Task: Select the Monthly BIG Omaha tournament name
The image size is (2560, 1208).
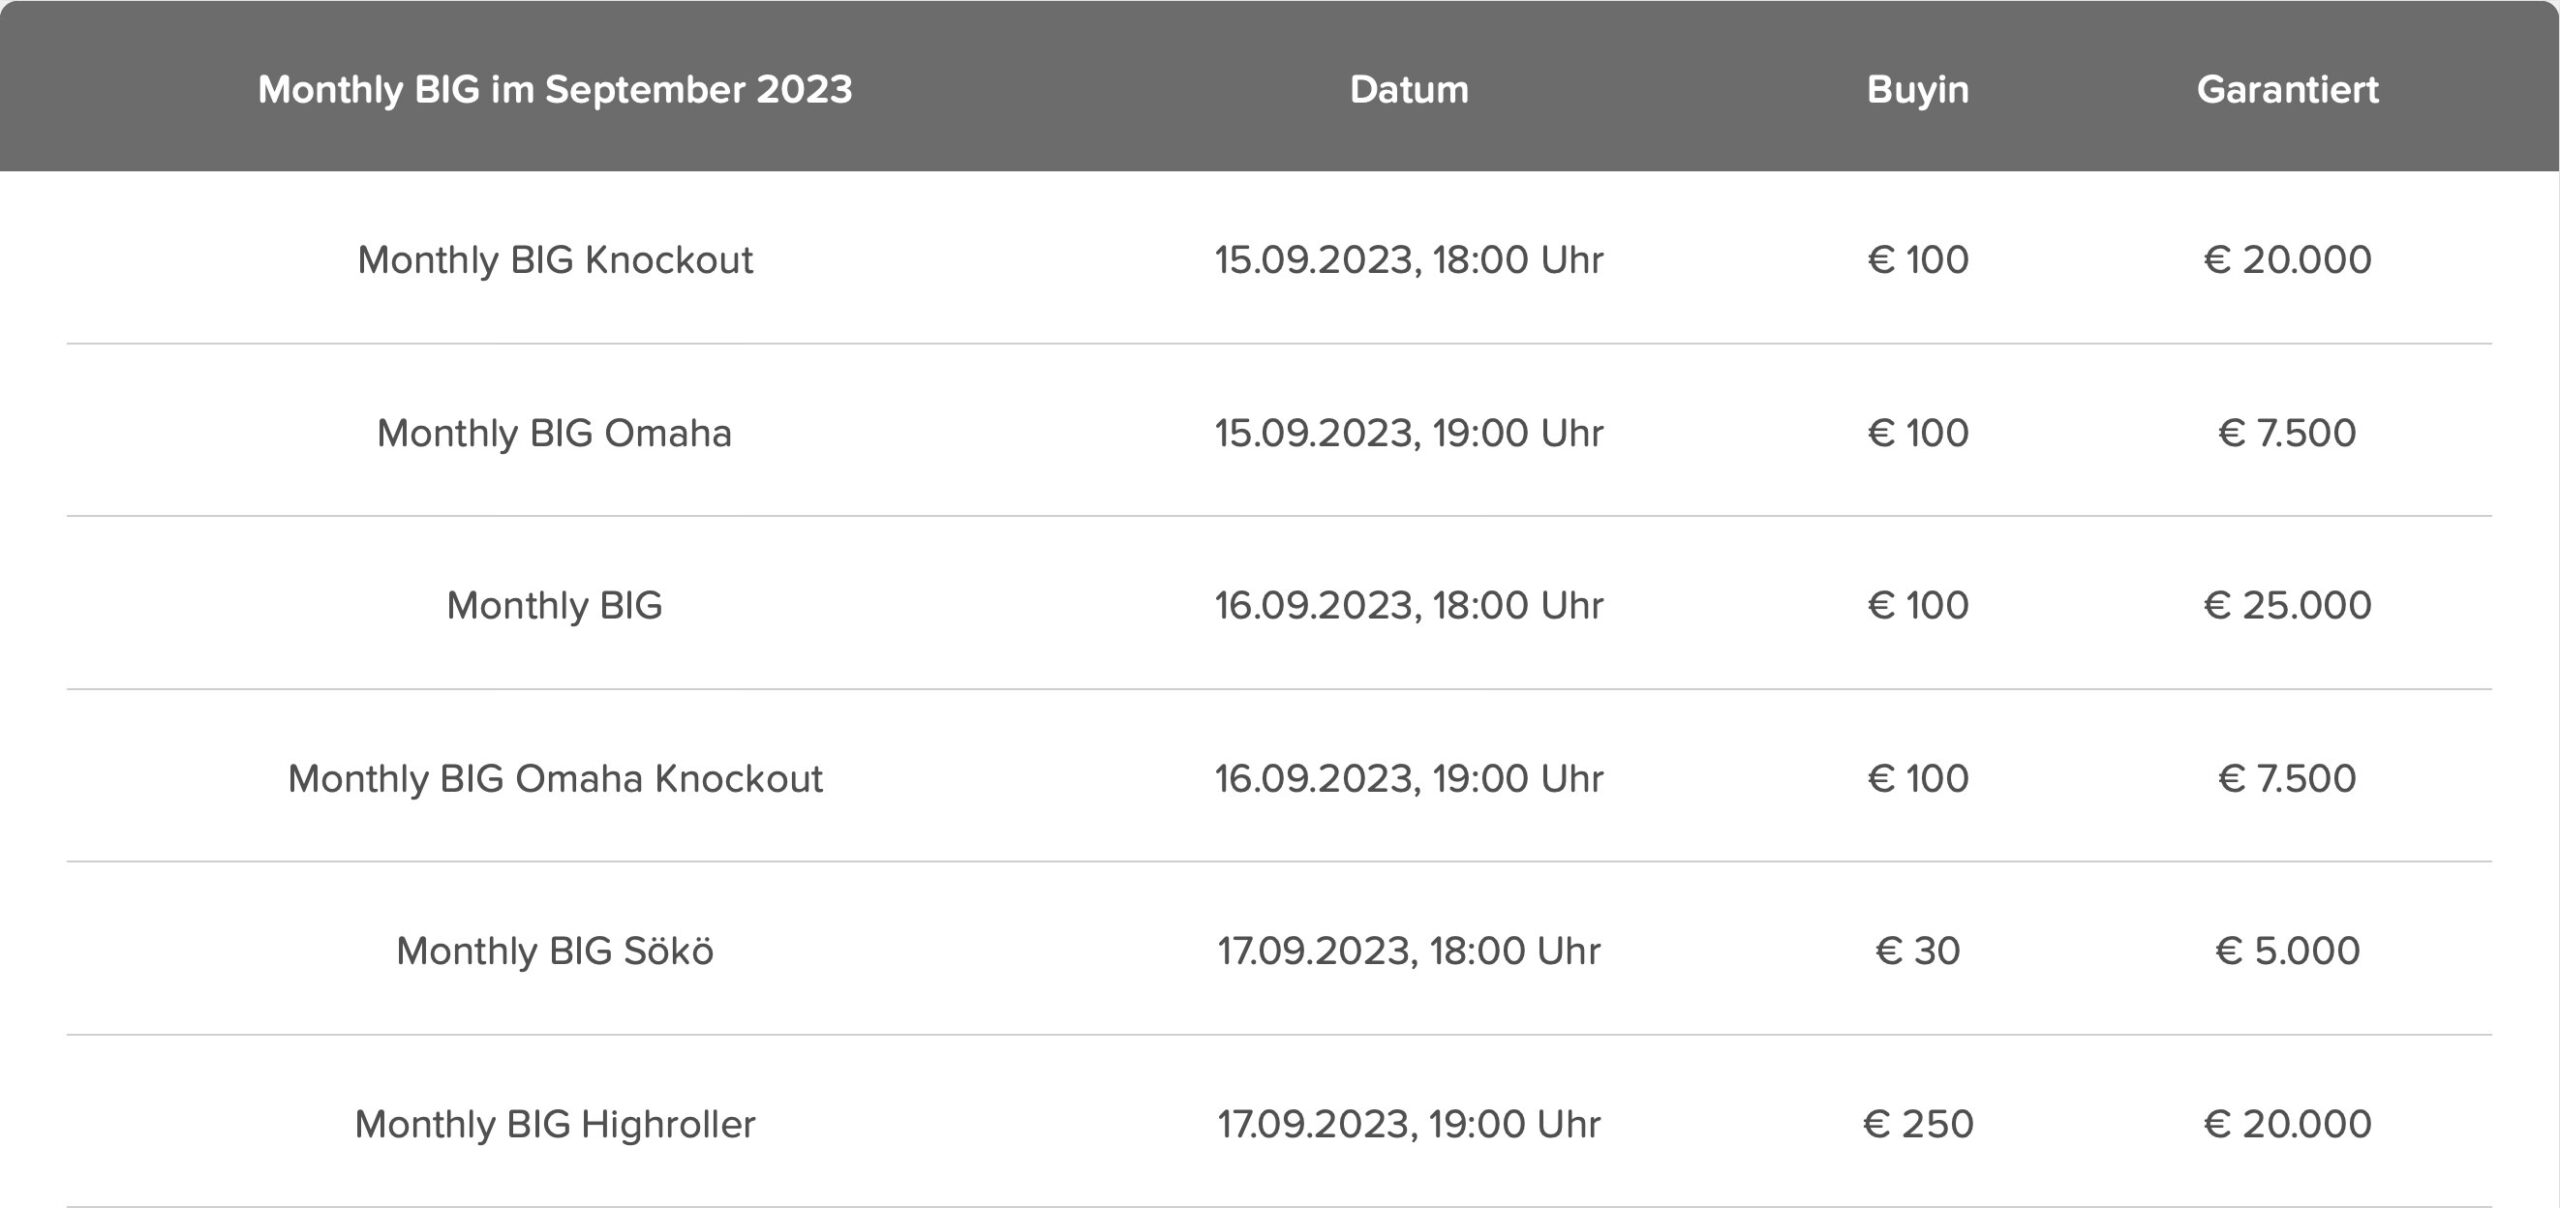Action: [x=554, y=433]
